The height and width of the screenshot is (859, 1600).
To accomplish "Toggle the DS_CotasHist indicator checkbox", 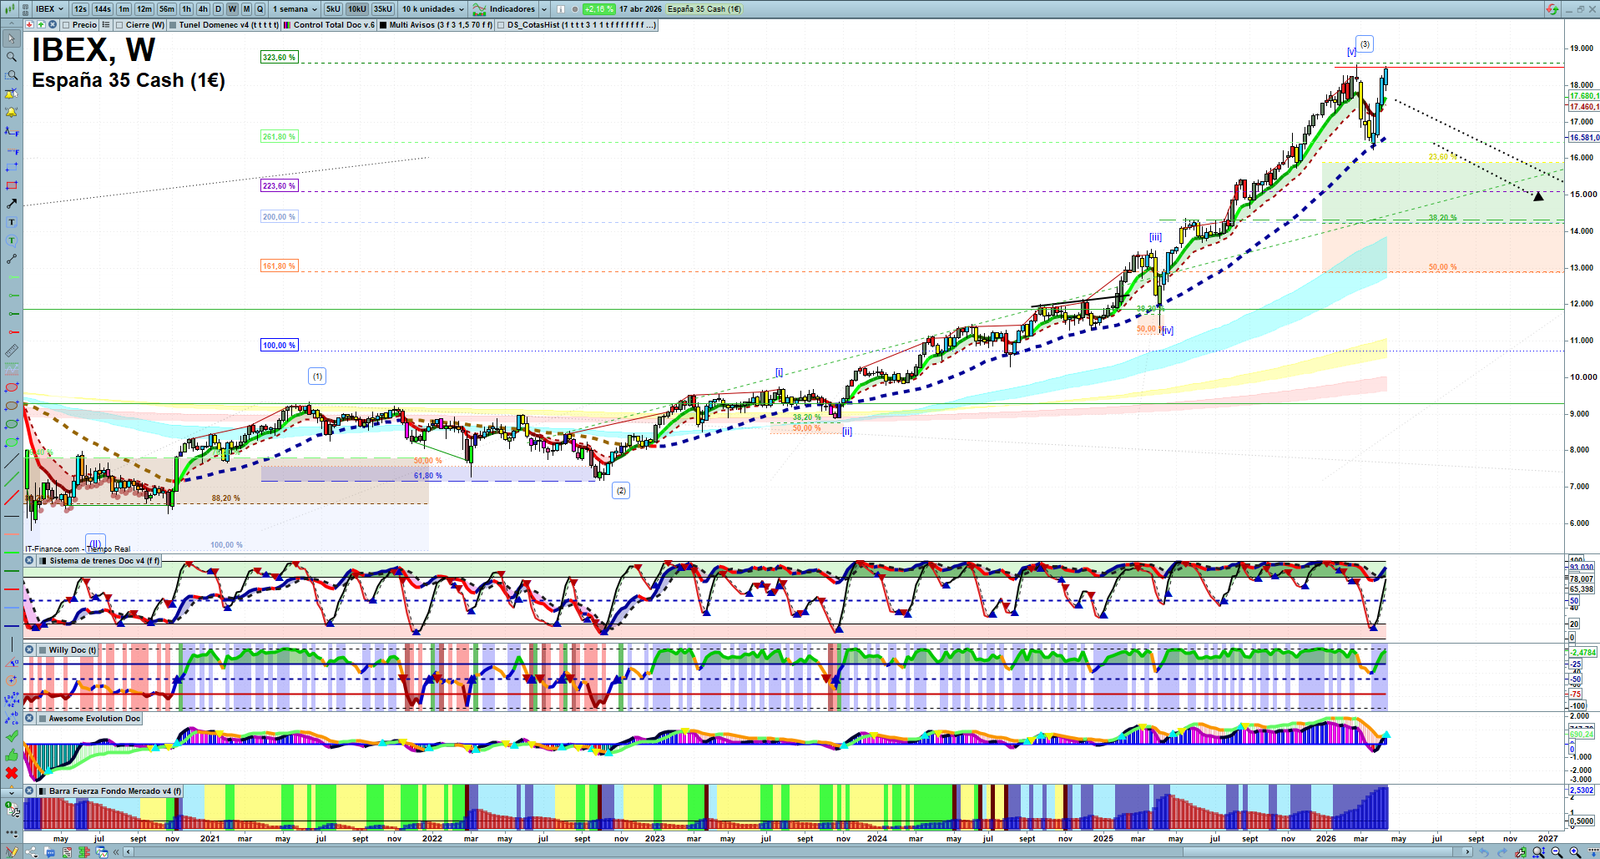I will [x=501, y=25].
